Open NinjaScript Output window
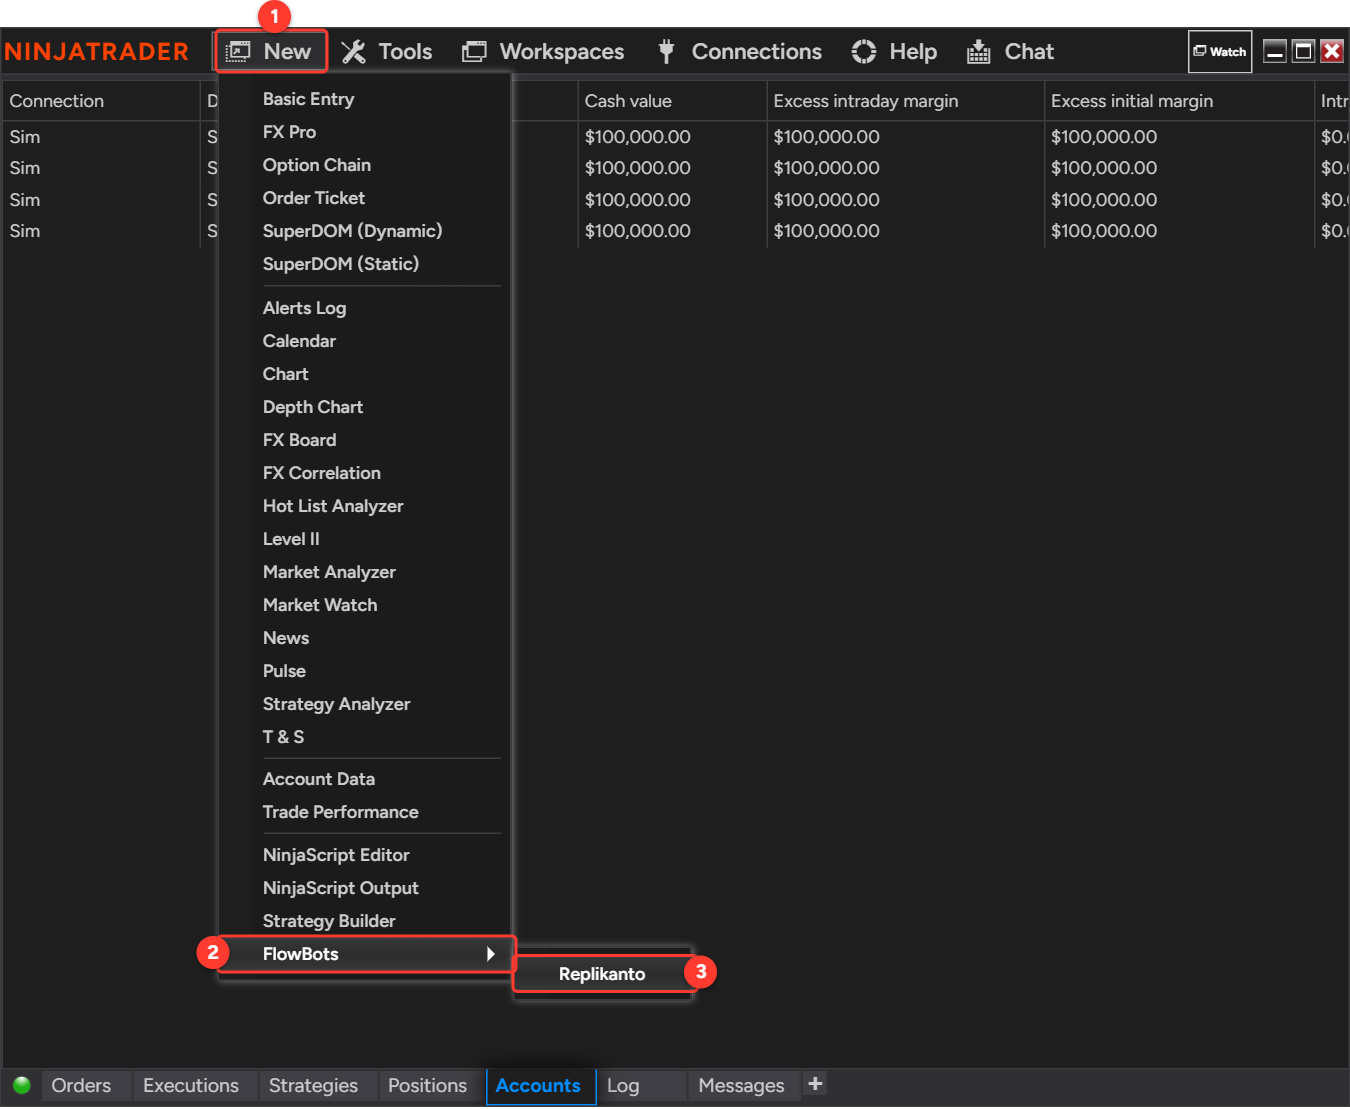Viewport: 1350px width, 1109px height. point(340,888)
